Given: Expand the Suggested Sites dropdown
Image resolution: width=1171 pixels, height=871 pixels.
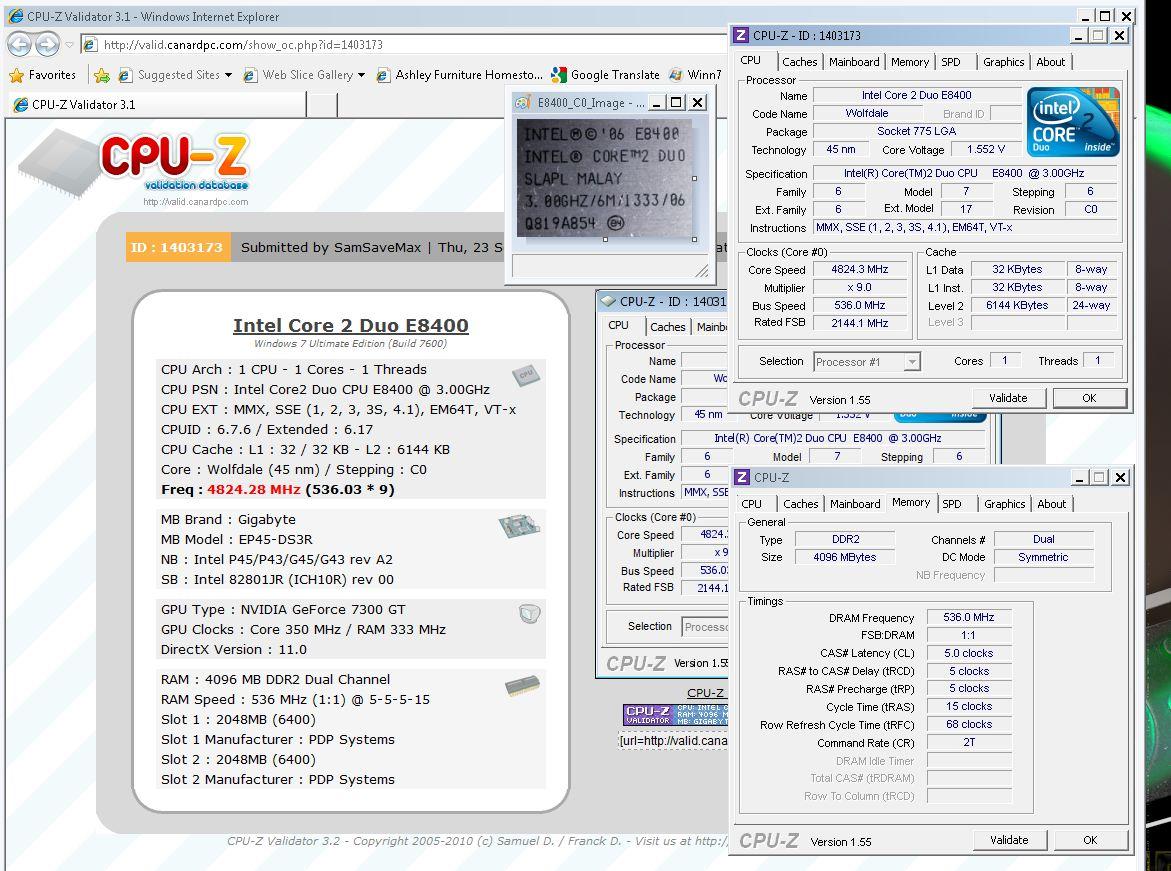Looking at the screenshot, I should [229, 75].
